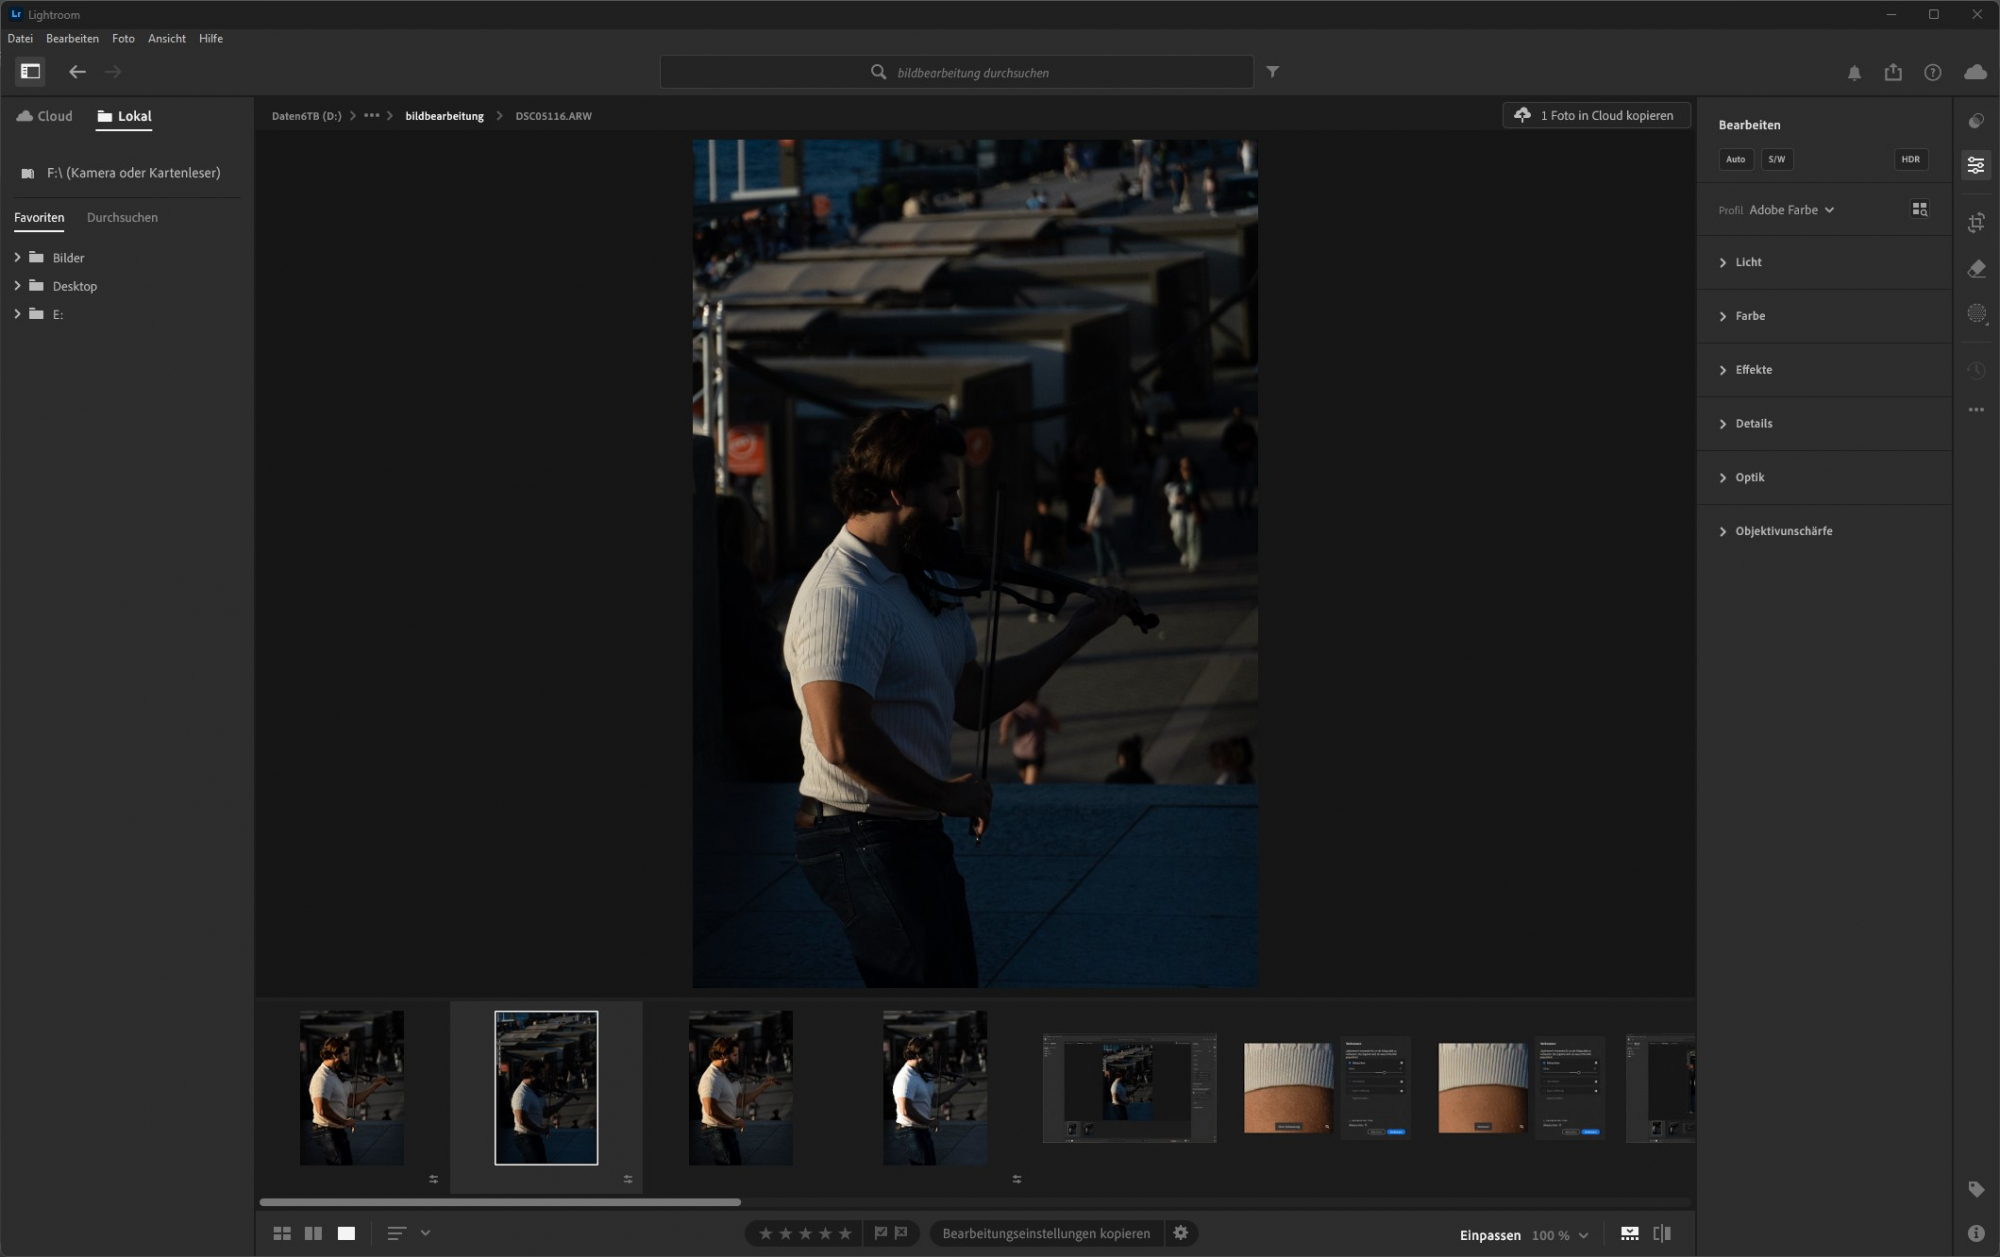The height and width of the screenshot is (1257, 2000).
Task: Open the presets panel icon
Action: [x=1976, y=121]
